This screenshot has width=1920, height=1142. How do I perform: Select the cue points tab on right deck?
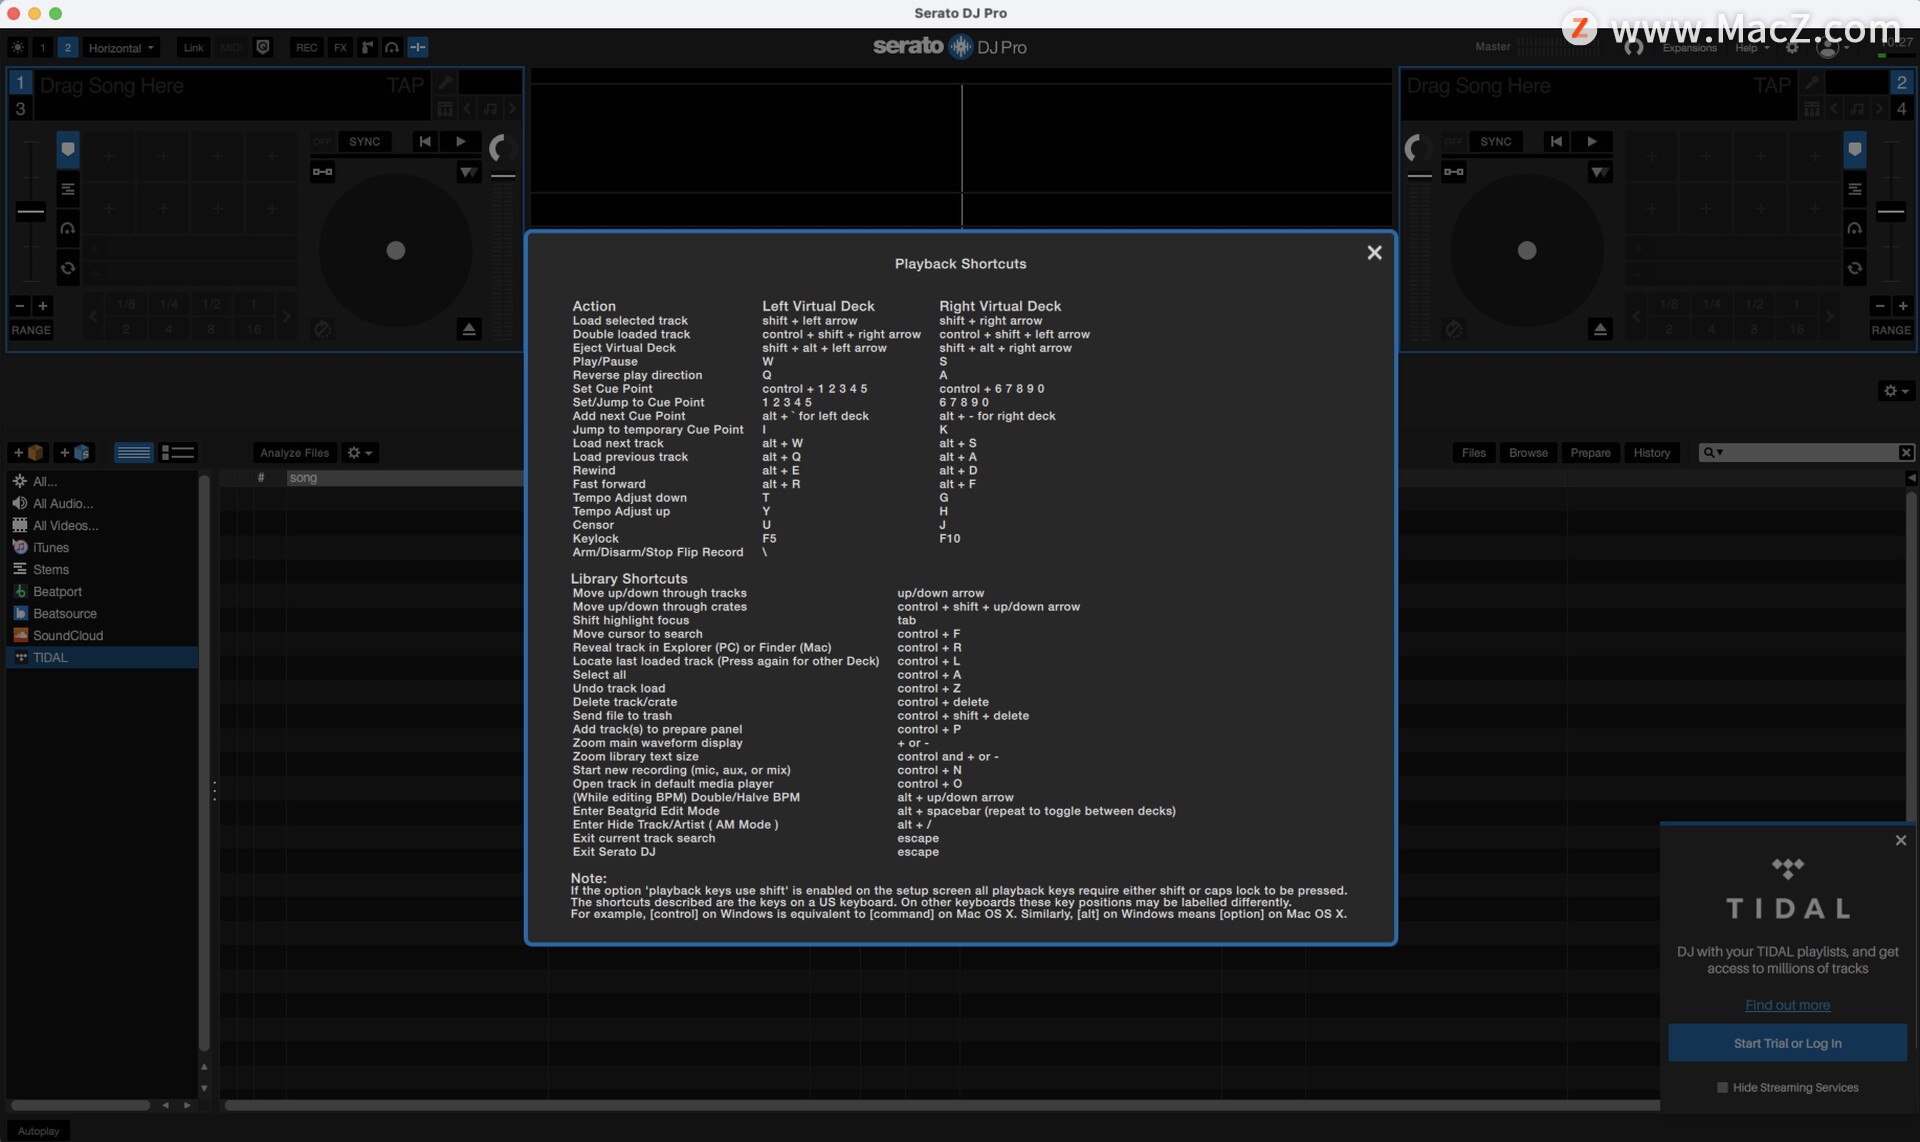tap(1854, 150)
